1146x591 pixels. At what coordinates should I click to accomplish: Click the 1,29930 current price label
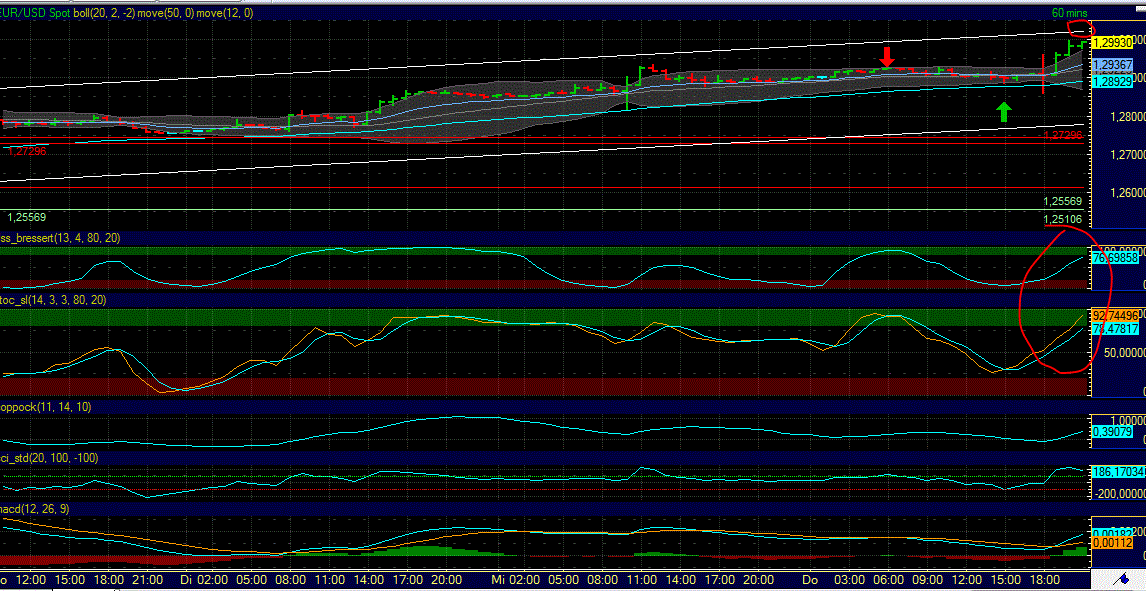click(1113, 44)
